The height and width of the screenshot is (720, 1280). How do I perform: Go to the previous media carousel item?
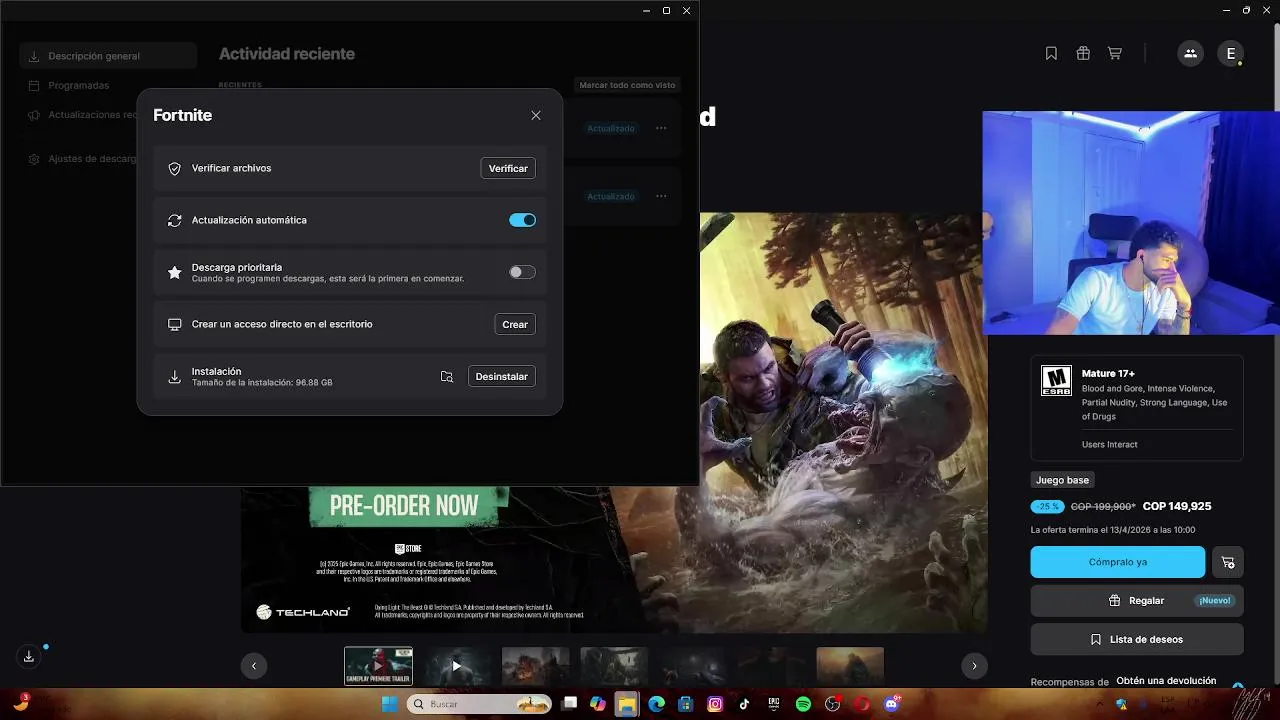pyautogui.click(x=254, y=666)
